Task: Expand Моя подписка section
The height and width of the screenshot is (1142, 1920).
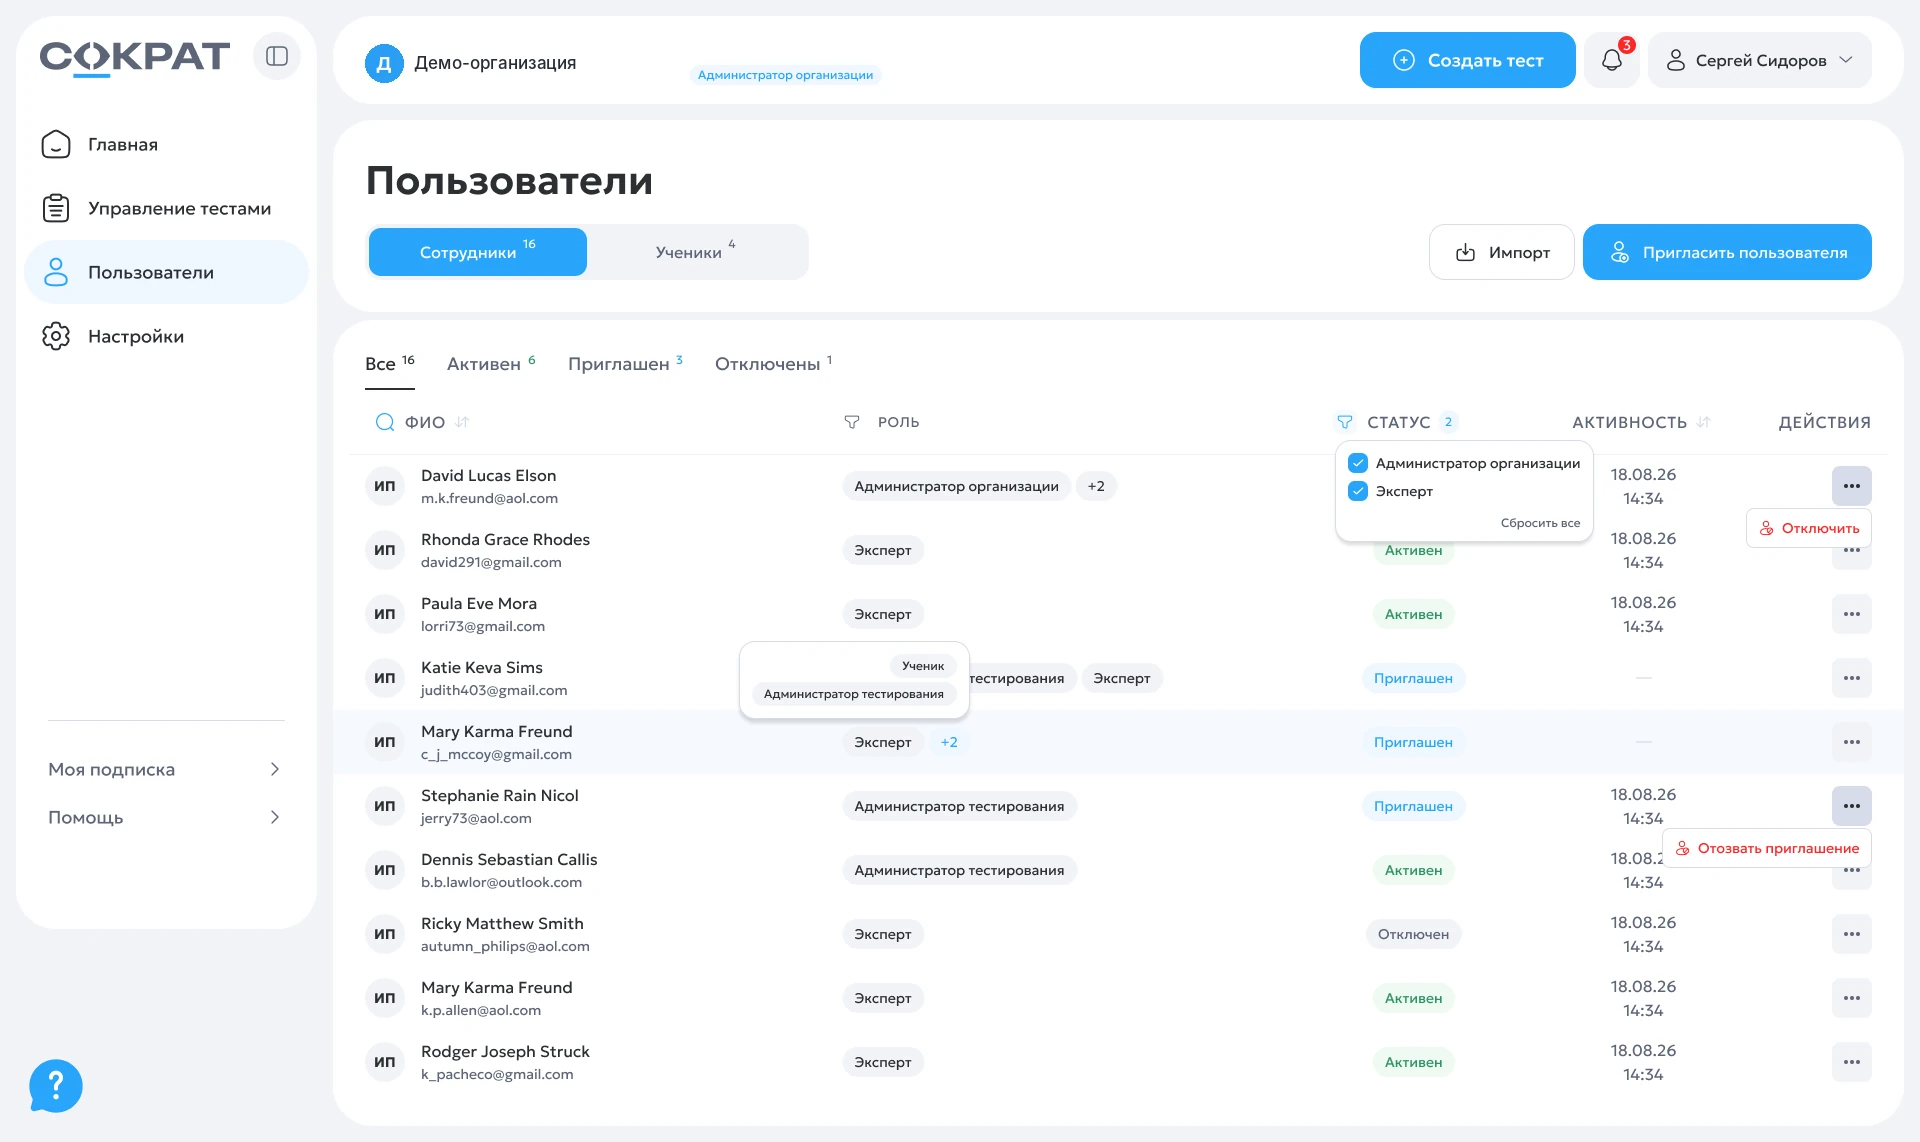Action: 166,769
